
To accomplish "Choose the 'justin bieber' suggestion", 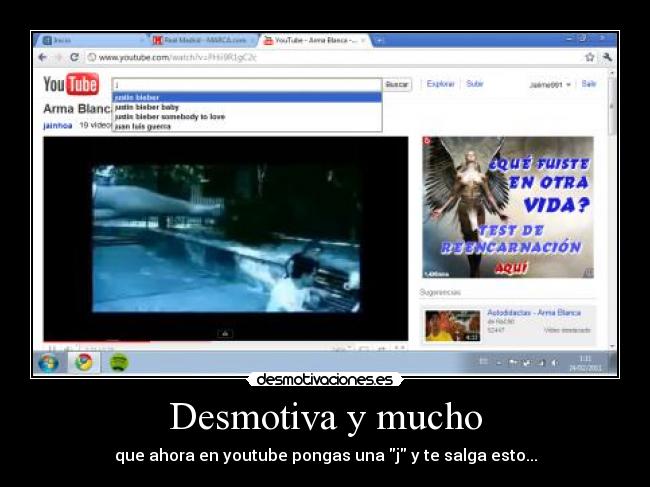I will point(247,97).
